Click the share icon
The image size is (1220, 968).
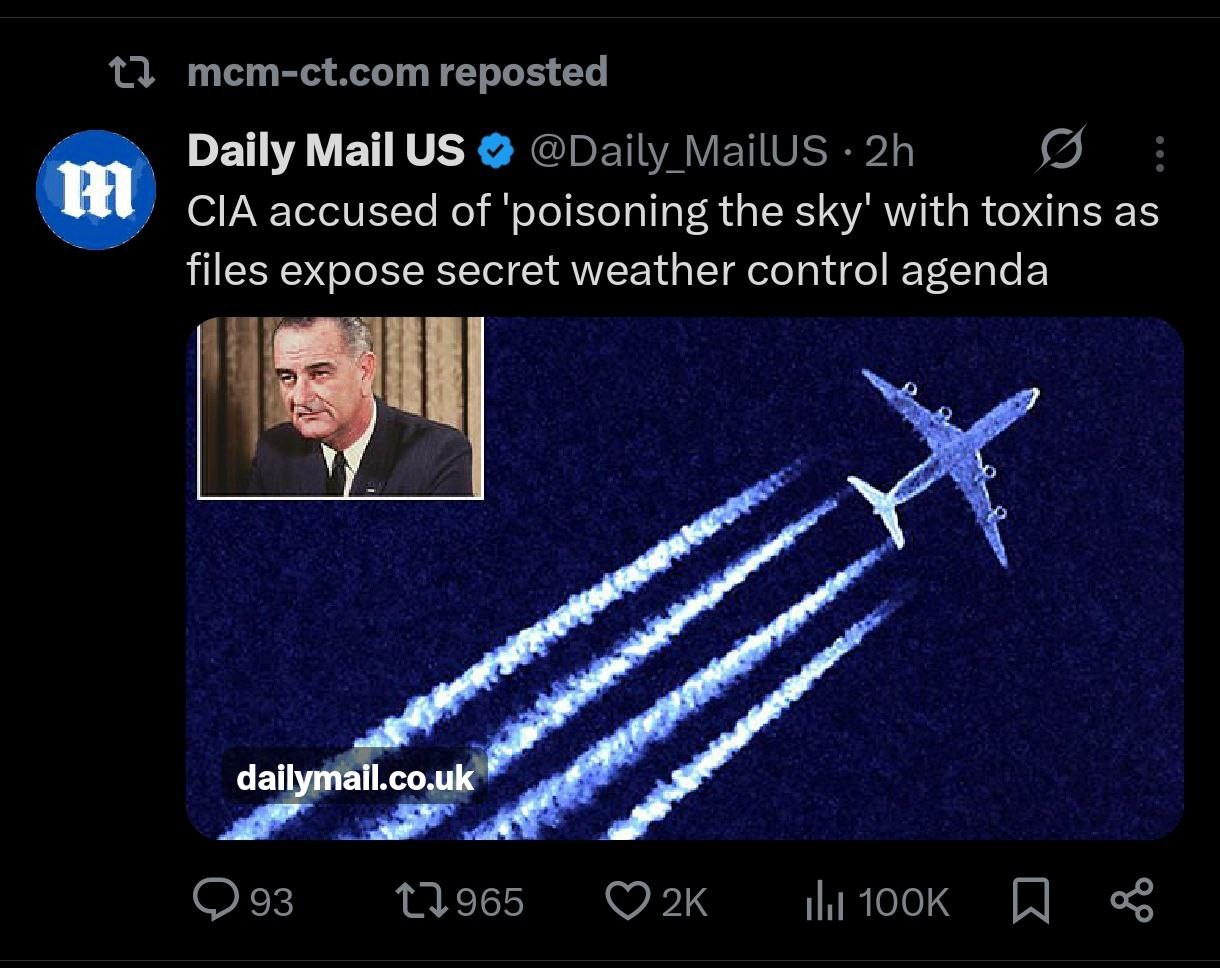(x=1132, y=901)
